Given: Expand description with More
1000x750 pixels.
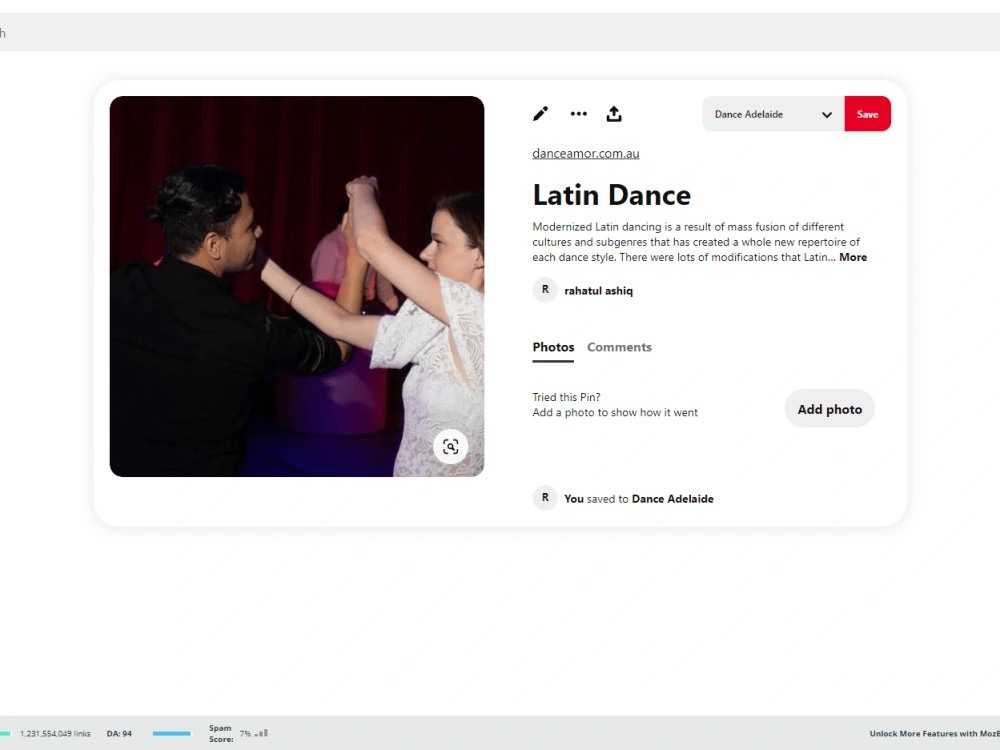Looking at the screenshot, I should tap(853, 258).
